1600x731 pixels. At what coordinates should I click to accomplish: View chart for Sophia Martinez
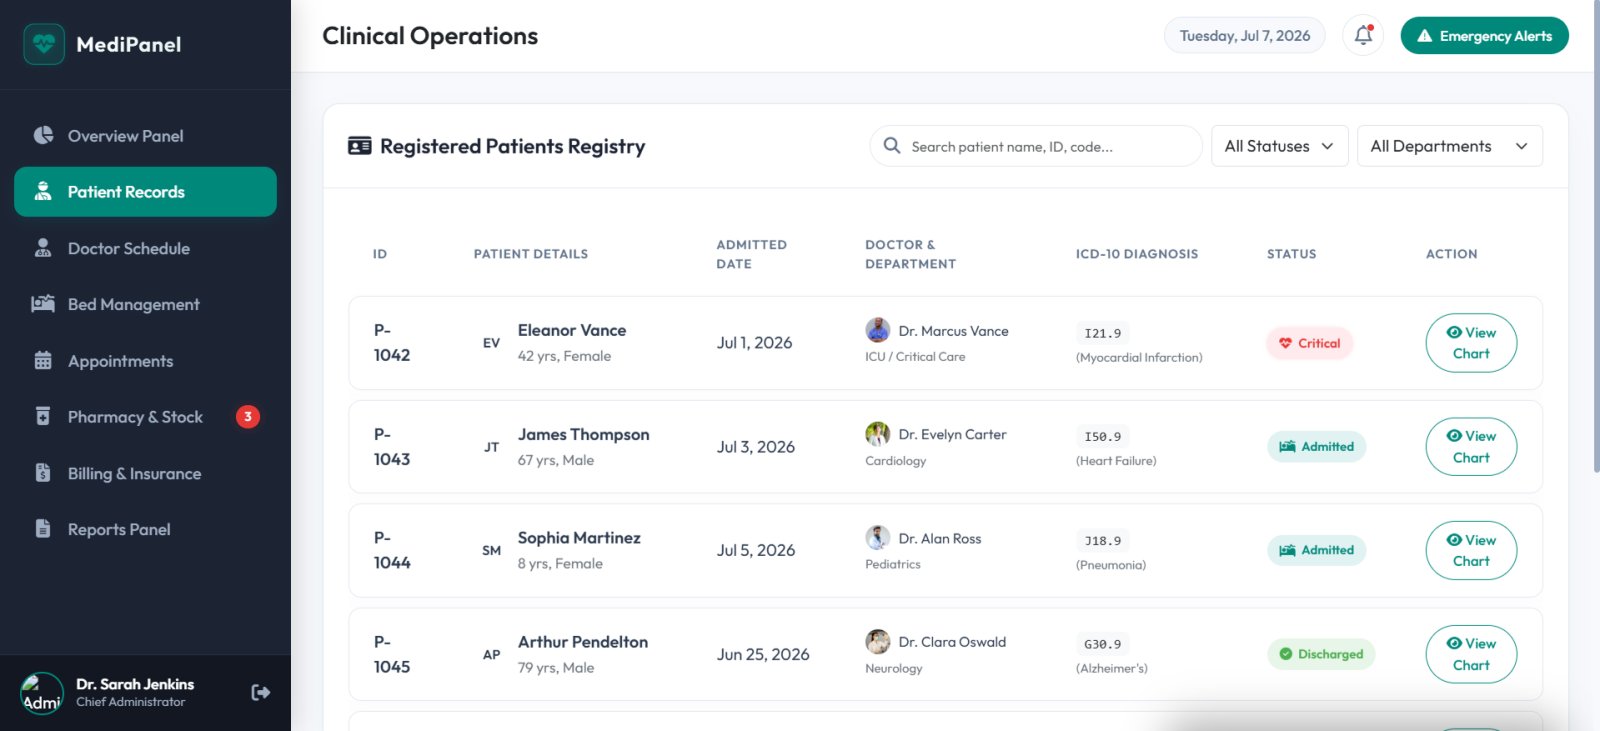(x=1471, y=550)
